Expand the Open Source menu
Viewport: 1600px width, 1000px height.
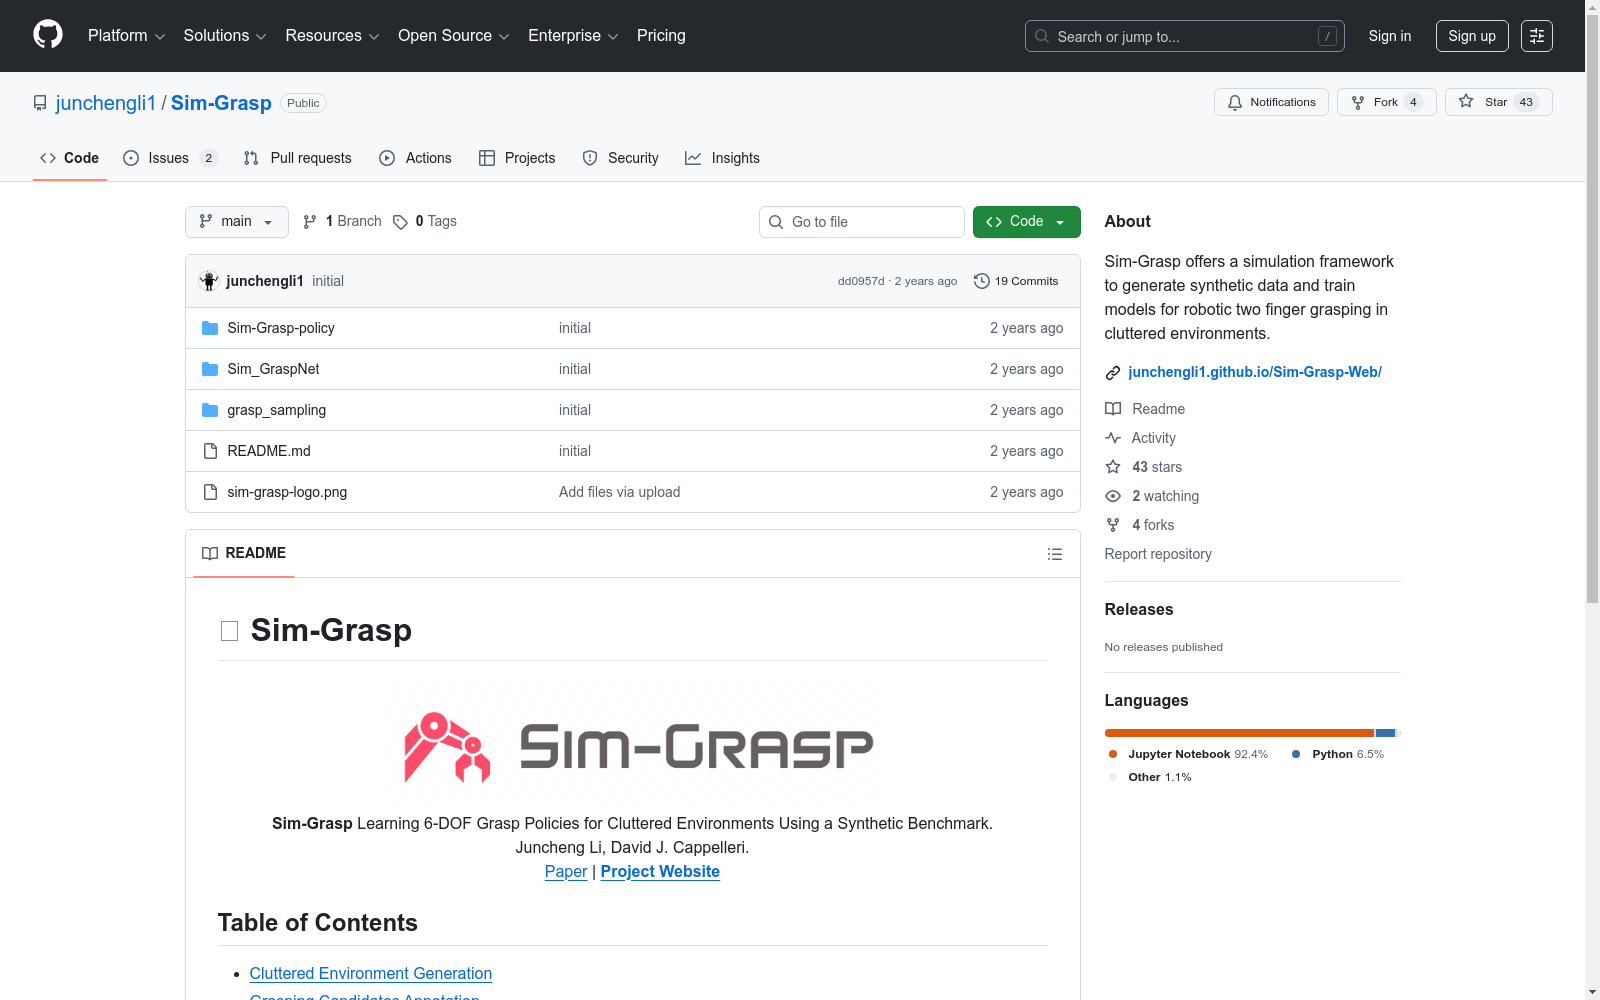(454, 36)
